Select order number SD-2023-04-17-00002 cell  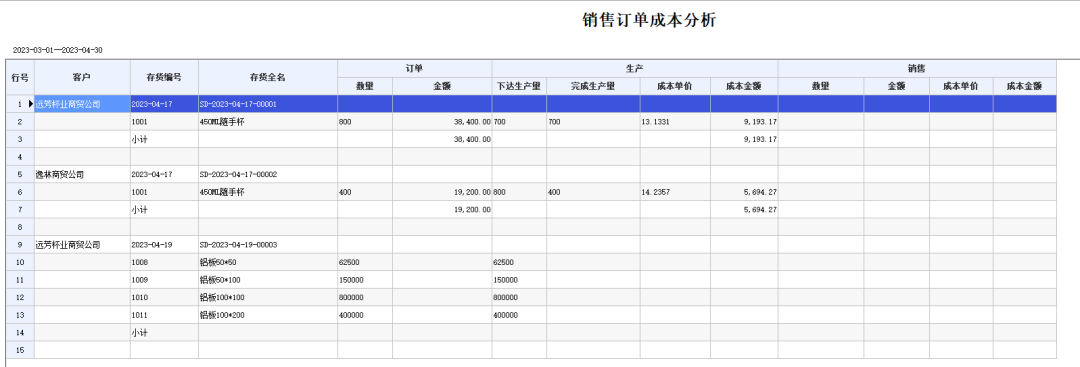coord(268,174)
